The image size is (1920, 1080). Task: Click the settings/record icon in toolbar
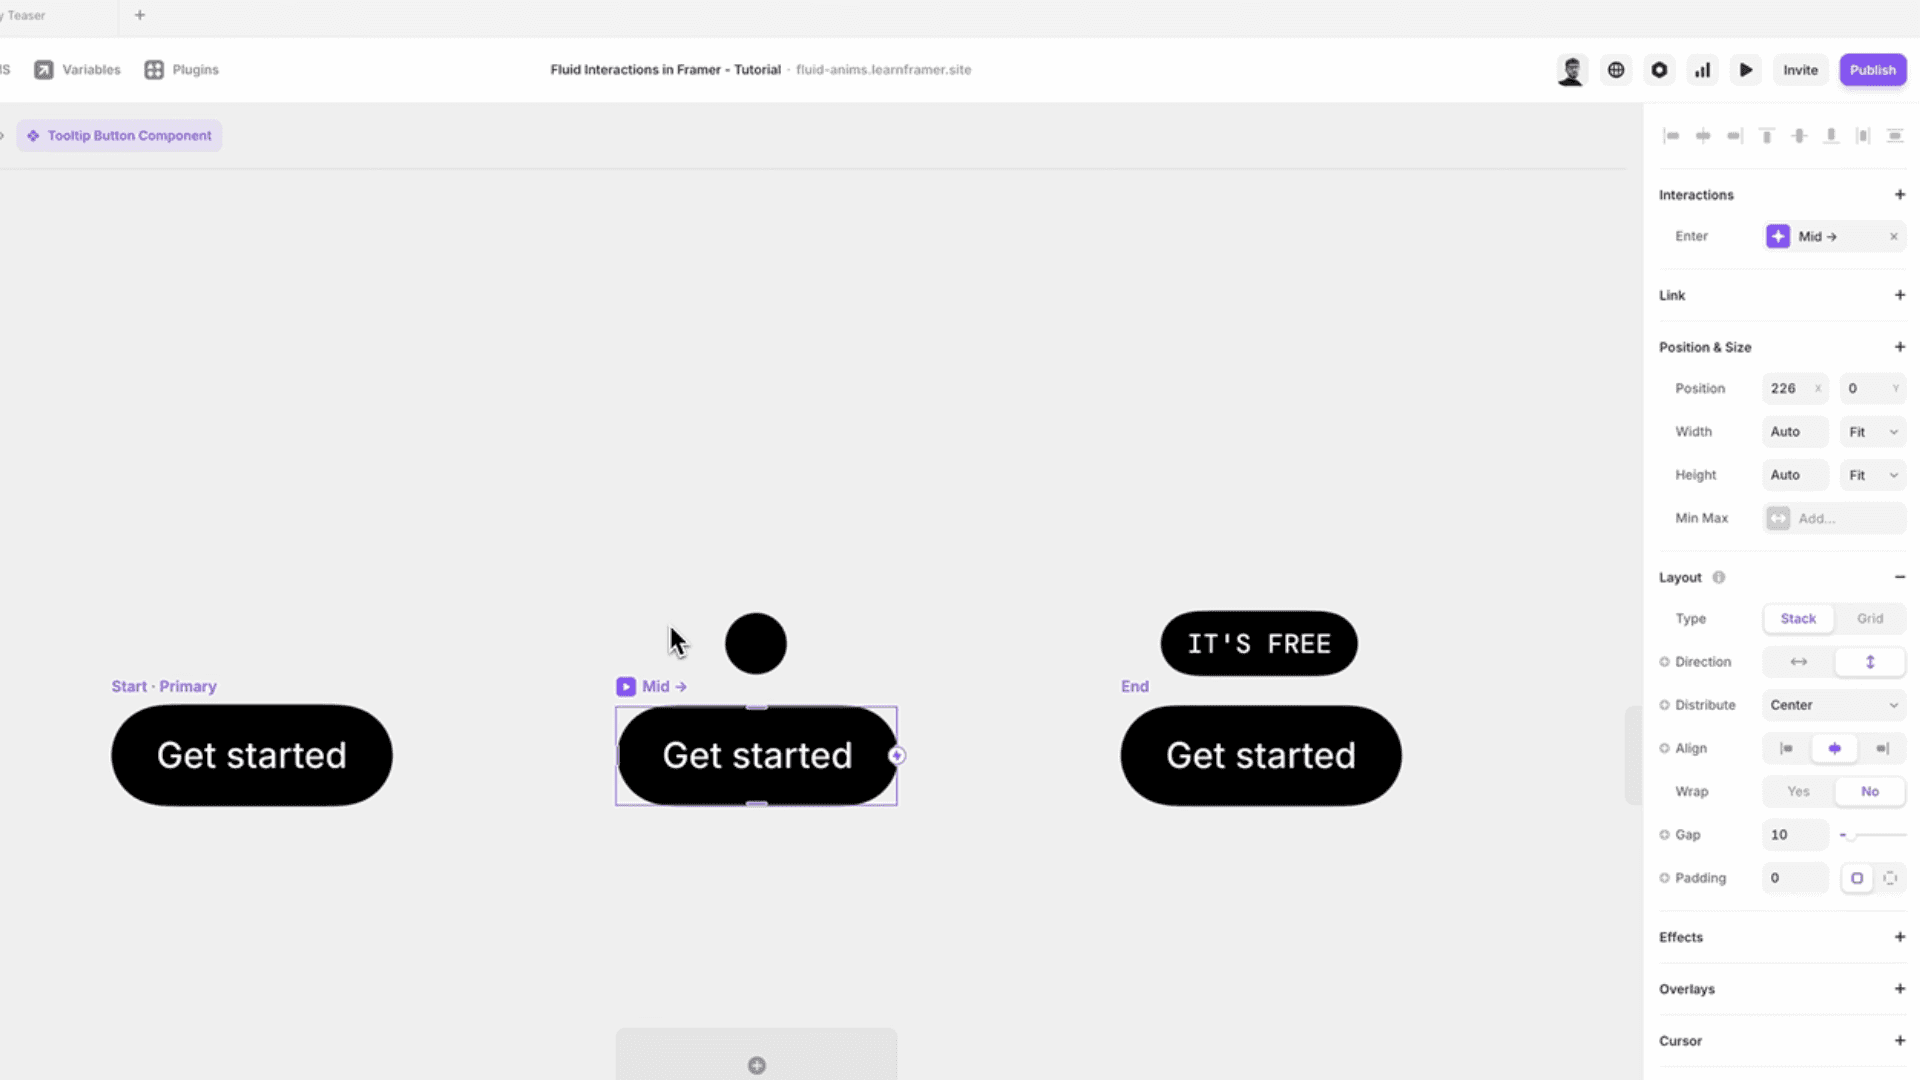point(1659,70)
